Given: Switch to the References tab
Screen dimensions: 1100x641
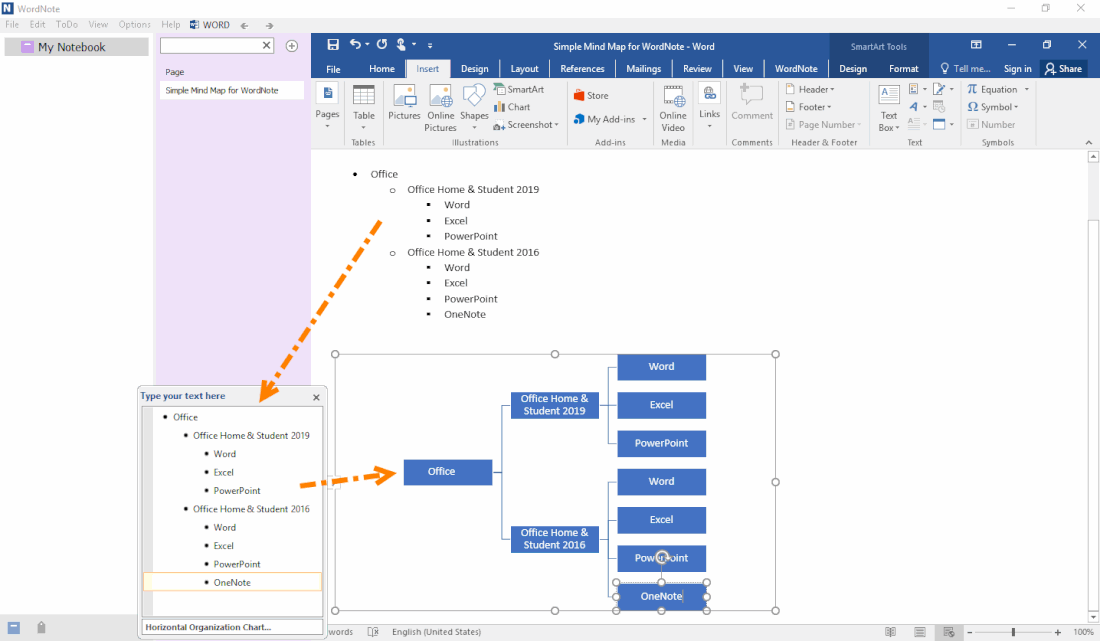Looking at the screenshot, I should pos(582,69).
